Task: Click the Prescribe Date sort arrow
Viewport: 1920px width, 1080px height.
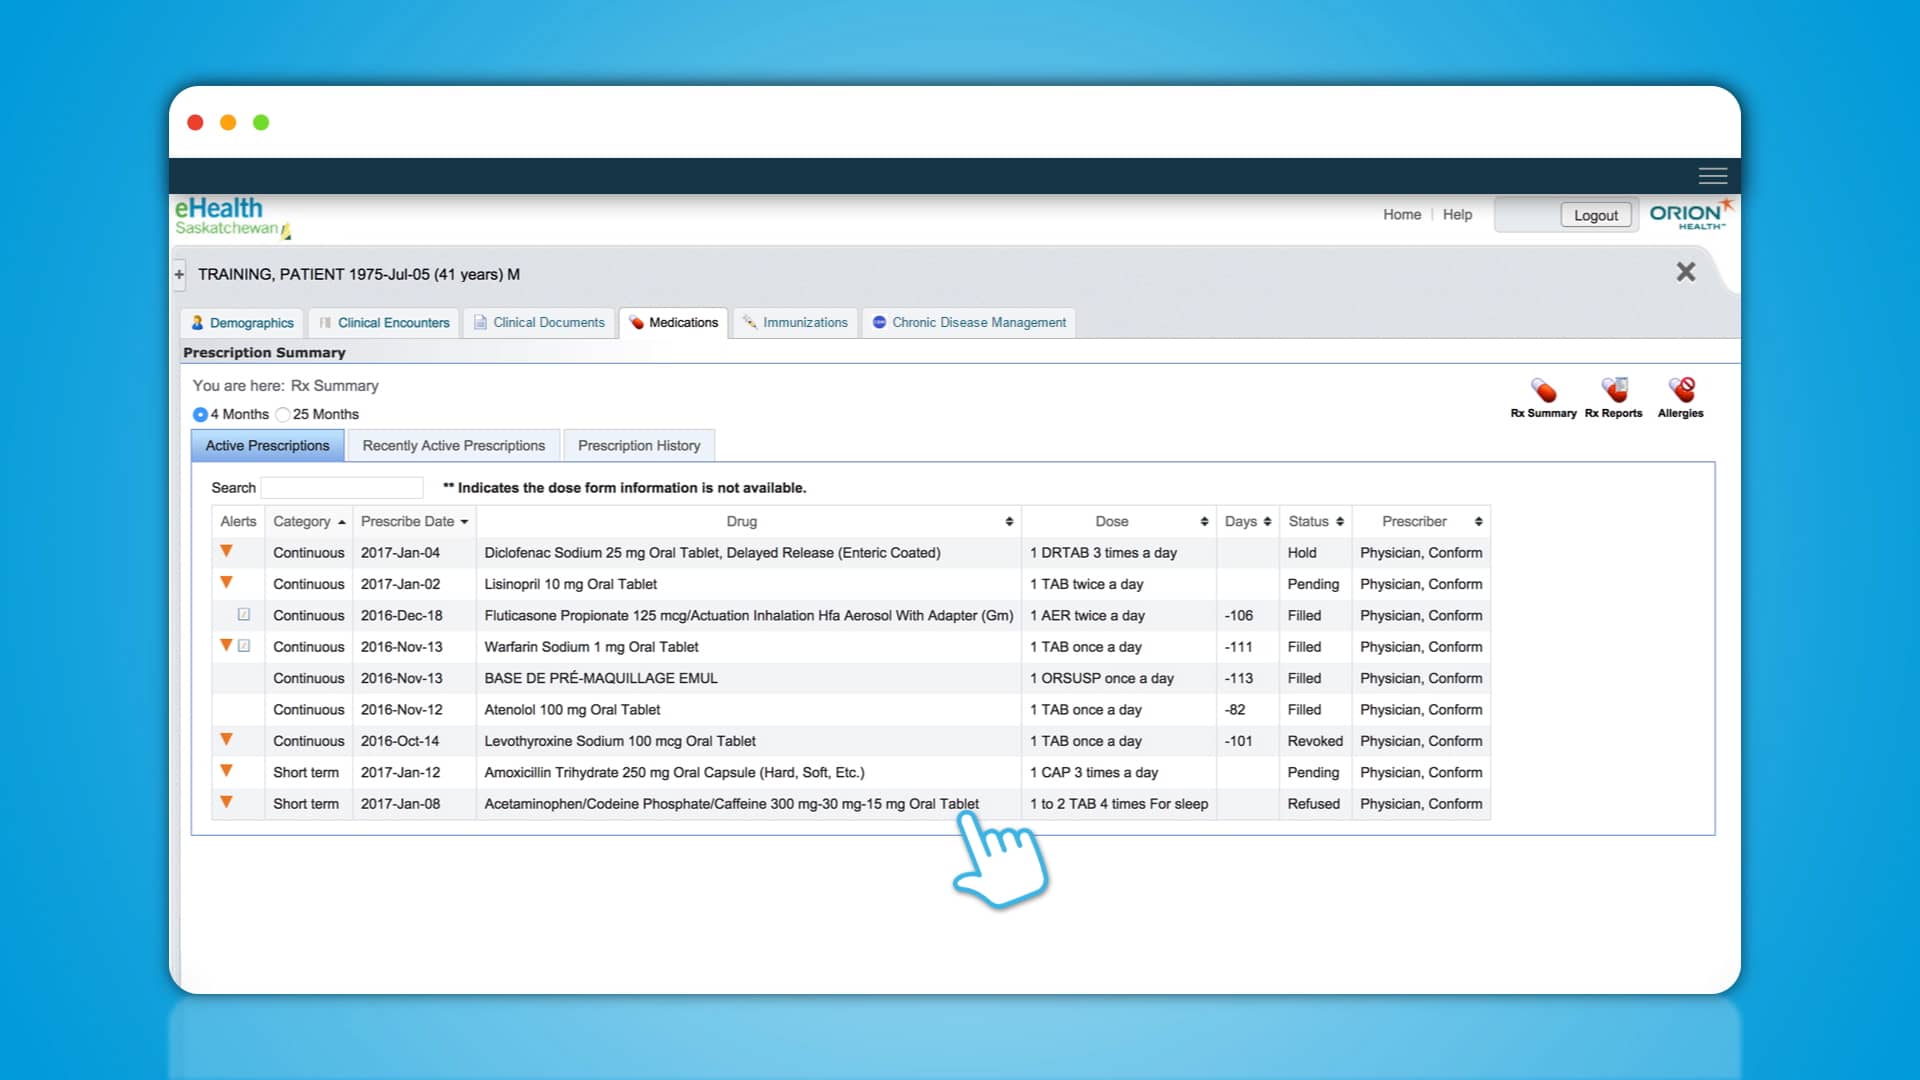Action: 464,521
